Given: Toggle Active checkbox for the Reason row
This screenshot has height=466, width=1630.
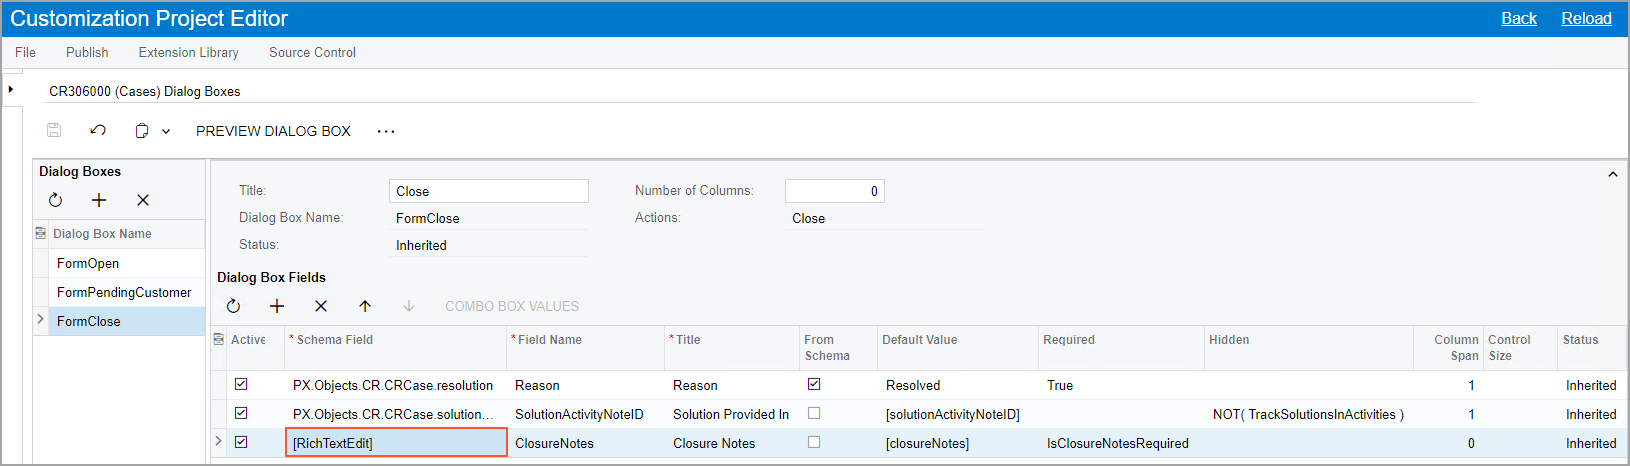Looking at the screenshot, I should [241, 384].
